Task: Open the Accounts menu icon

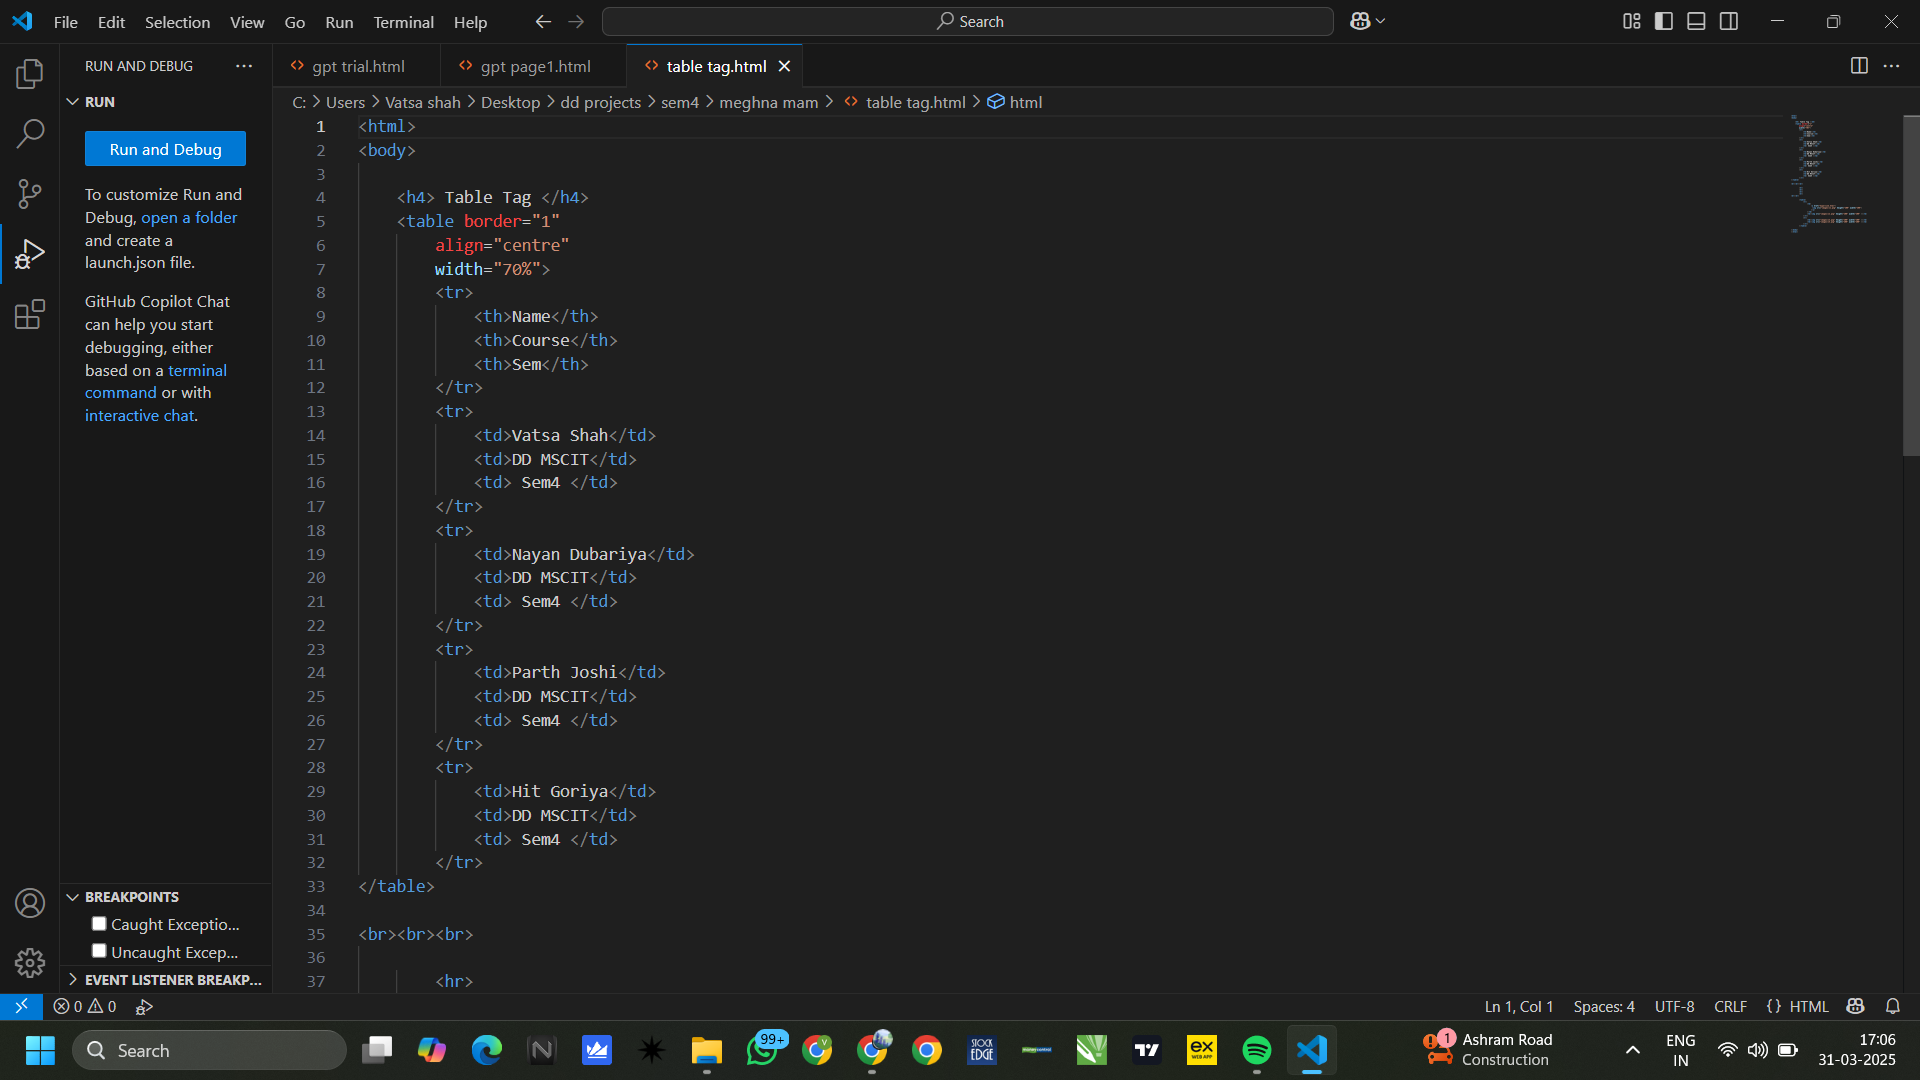Action: pos(30,903)
